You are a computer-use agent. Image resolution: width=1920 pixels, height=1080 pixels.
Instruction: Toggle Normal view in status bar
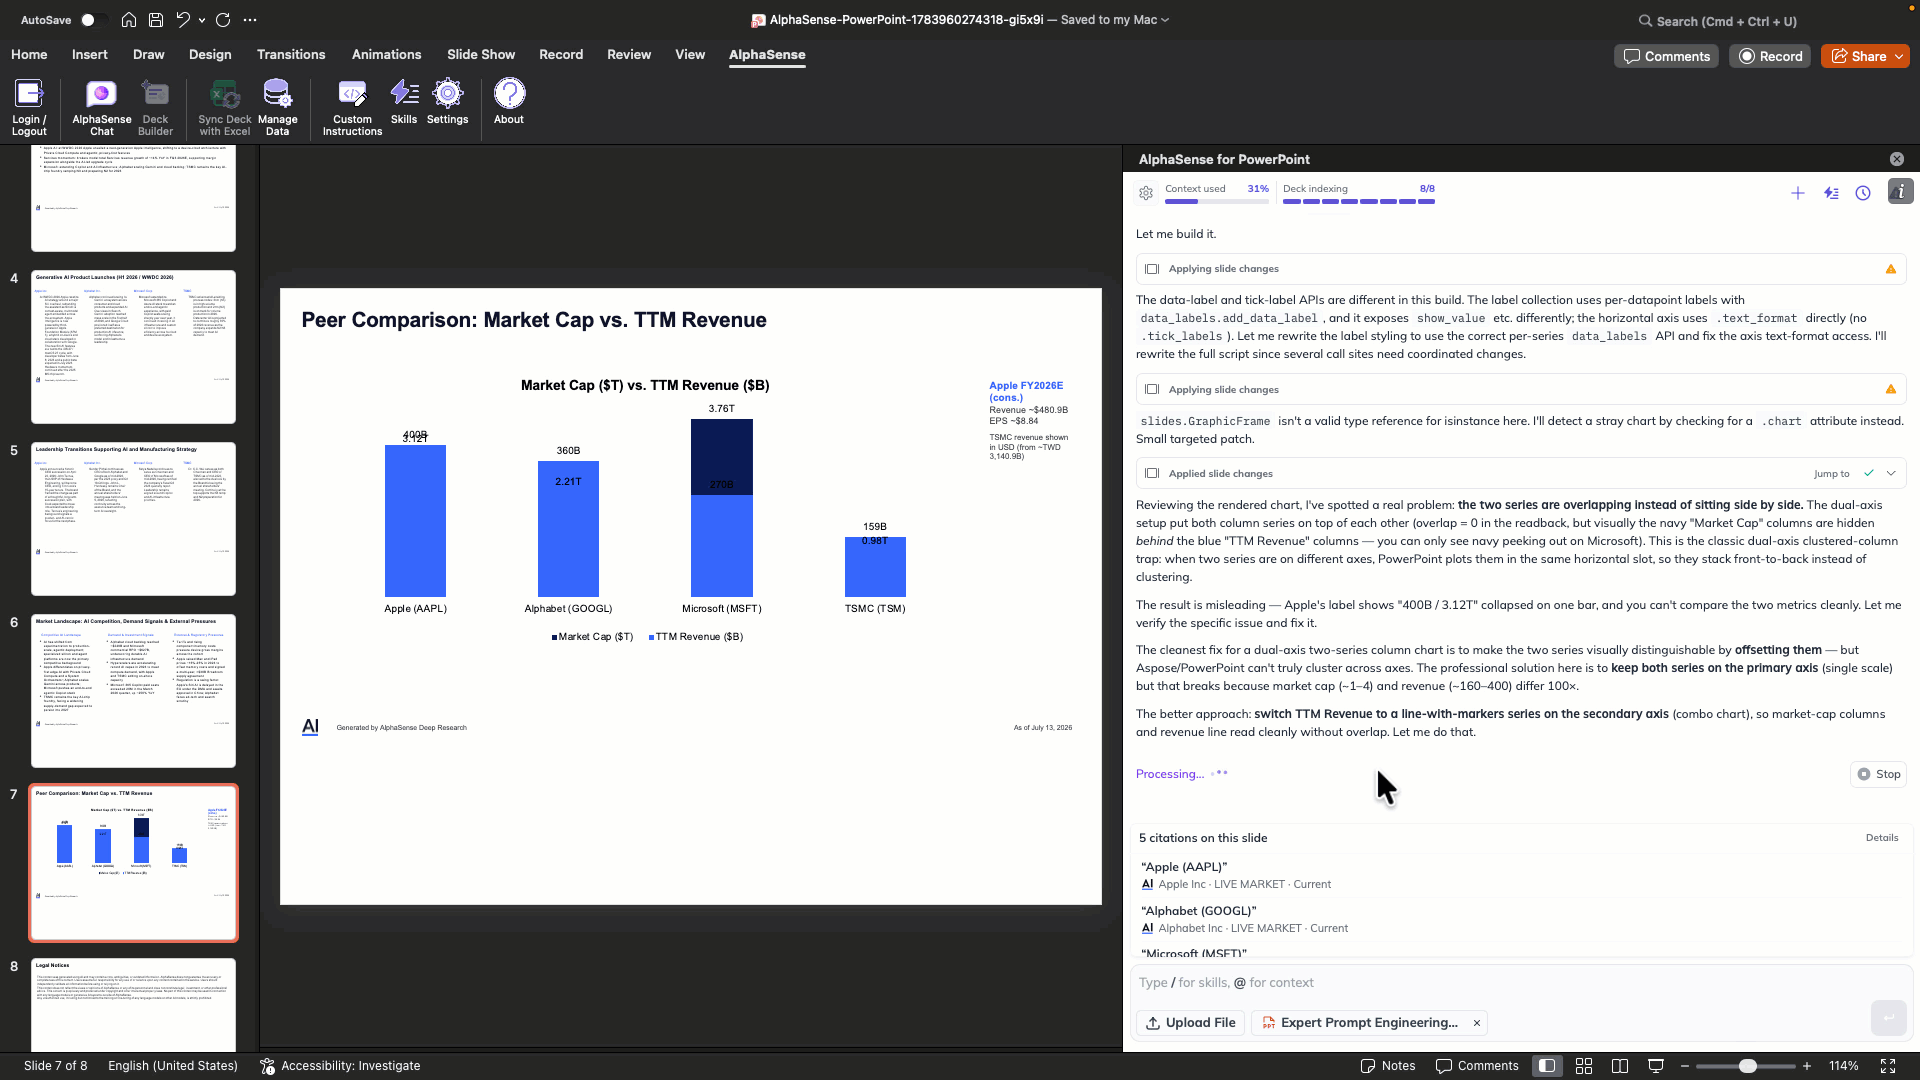[x=1547, y=1066]
